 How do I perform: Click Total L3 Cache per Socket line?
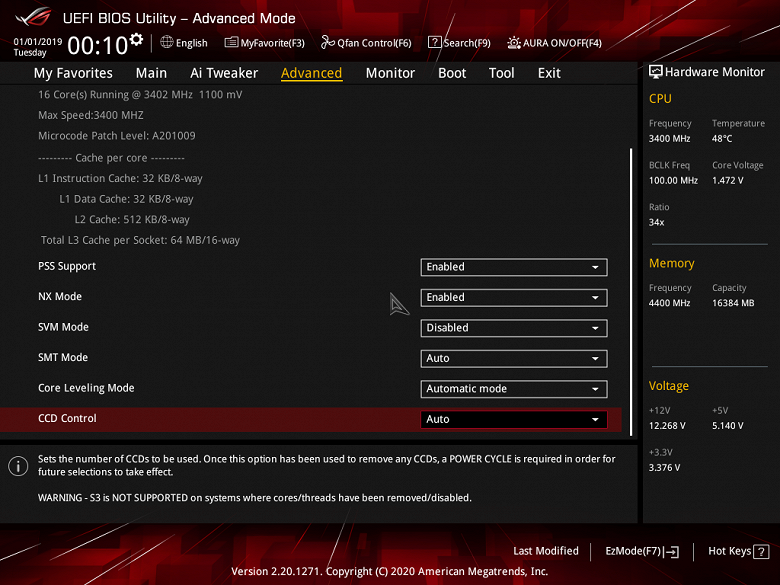(140, 240)
